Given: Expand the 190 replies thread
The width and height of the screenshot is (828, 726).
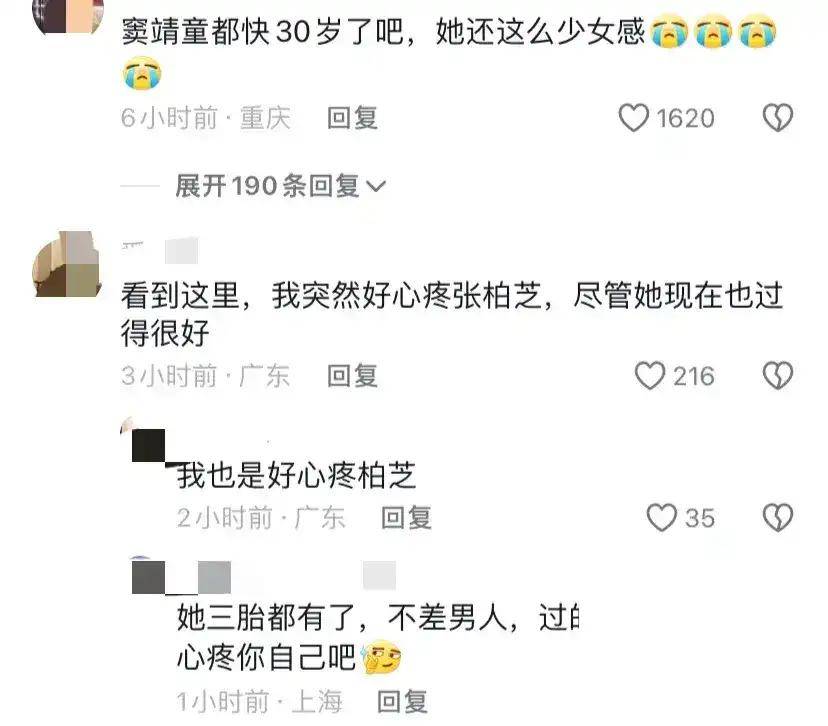Looking at the screenshot, I should (280, 186).
